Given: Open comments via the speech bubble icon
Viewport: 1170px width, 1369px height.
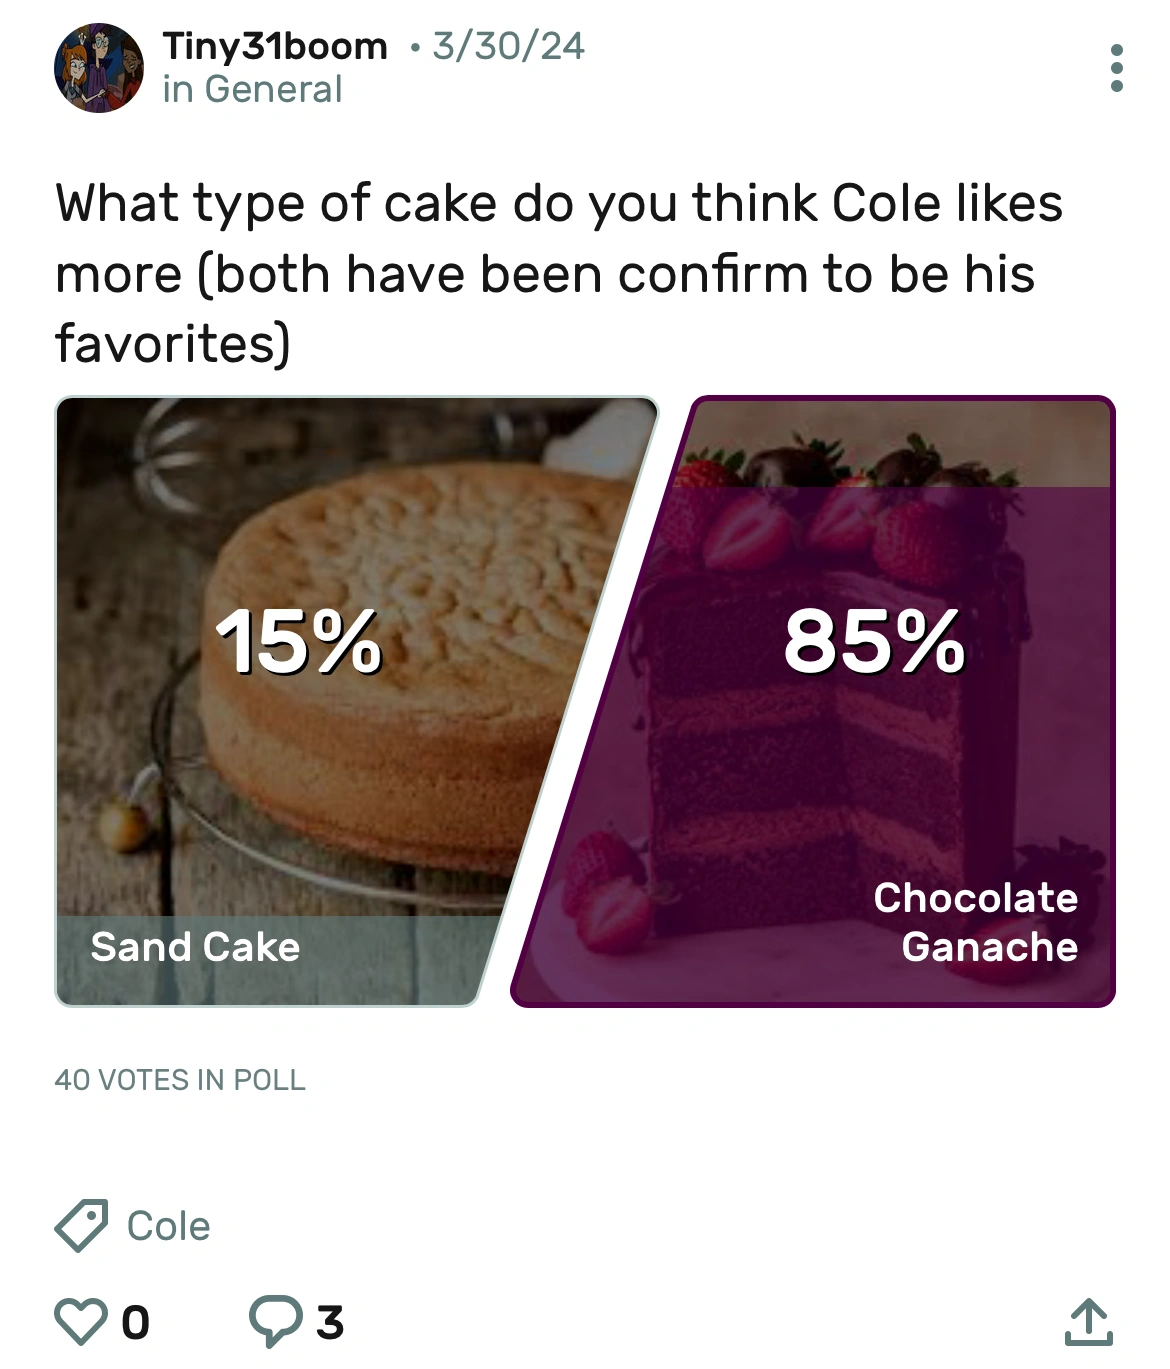Looking at the screenshot, I should pos(275,1322).
